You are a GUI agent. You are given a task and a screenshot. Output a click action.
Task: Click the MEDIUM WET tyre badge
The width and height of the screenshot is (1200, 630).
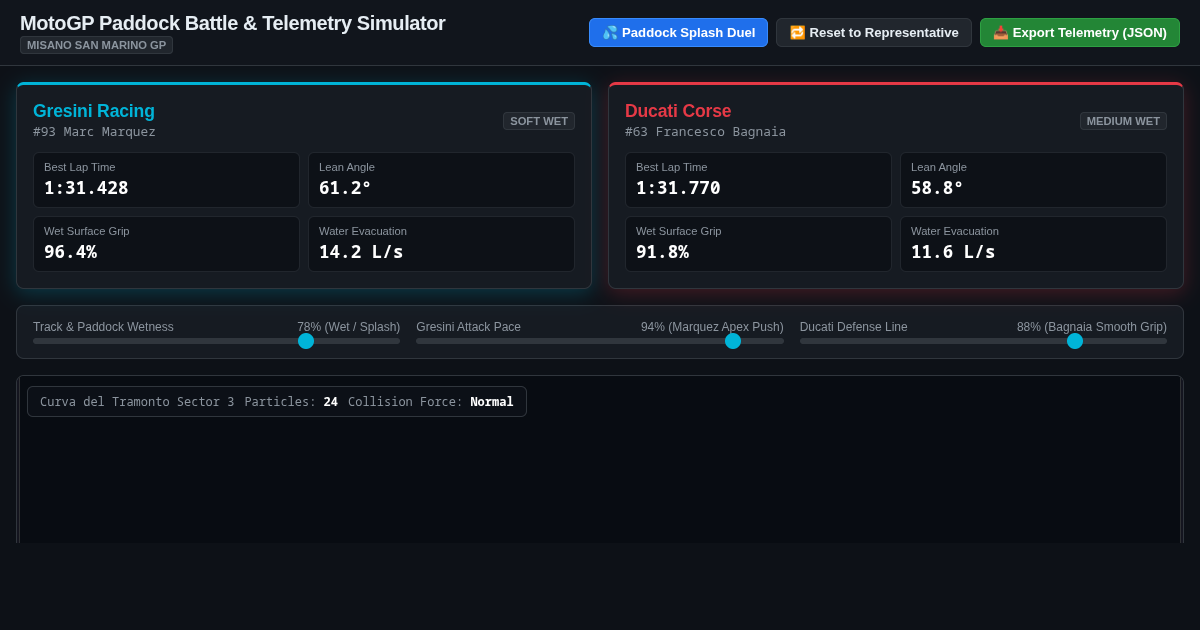(x=1123, y=121)
